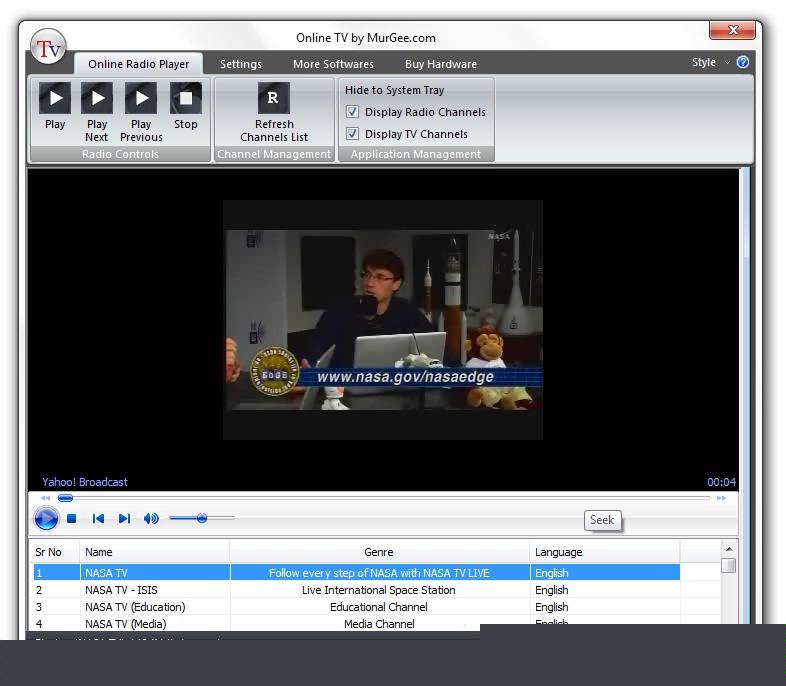This screenshot has width=786, height=686.
Task: Click the Play Previous ribbon button
Action: (x=141, y=112)
